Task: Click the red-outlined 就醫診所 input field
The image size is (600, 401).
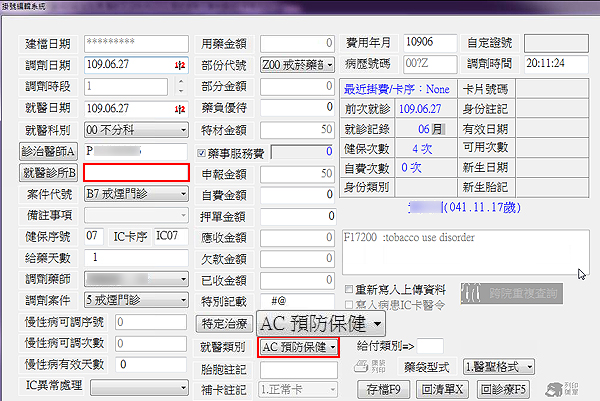Action: point(135,172)
